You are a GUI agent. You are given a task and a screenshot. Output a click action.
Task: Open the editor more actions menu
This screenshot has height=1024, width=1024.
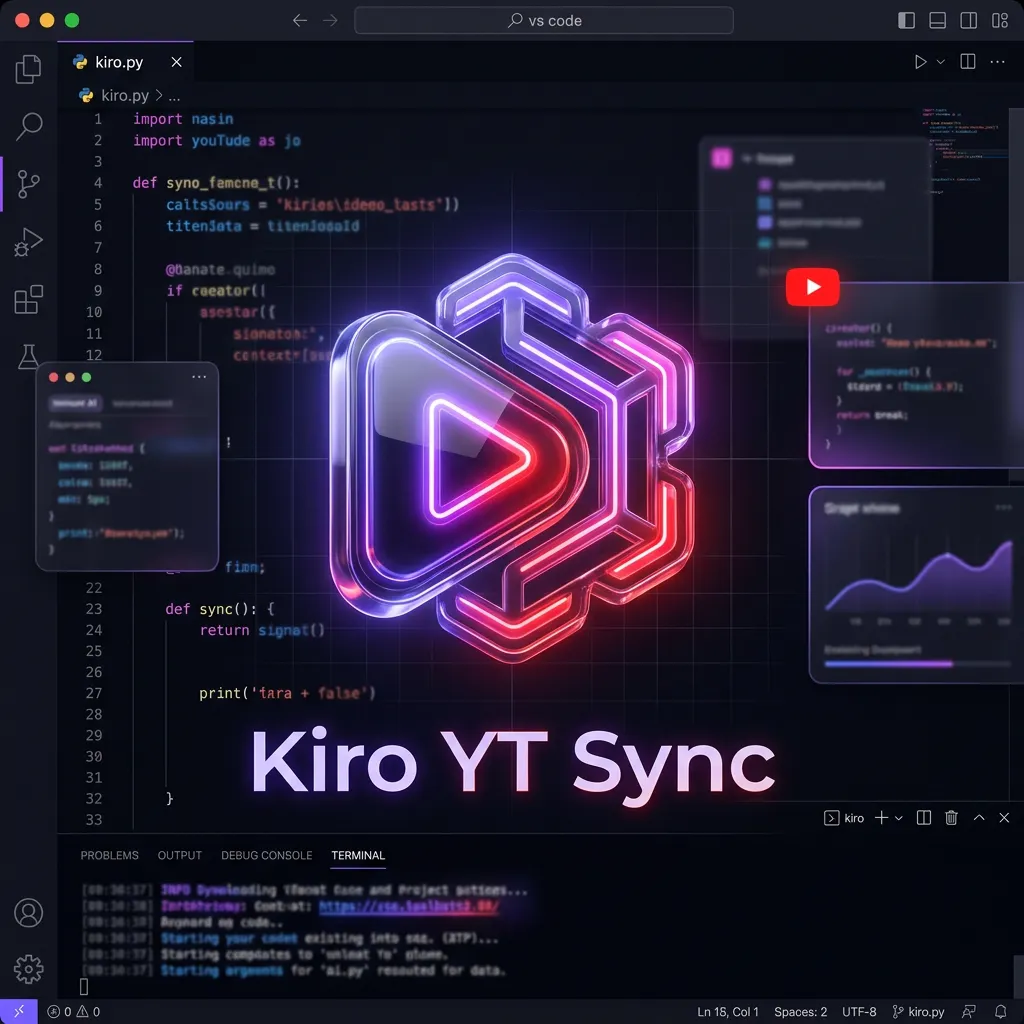(x=997, y=62)
